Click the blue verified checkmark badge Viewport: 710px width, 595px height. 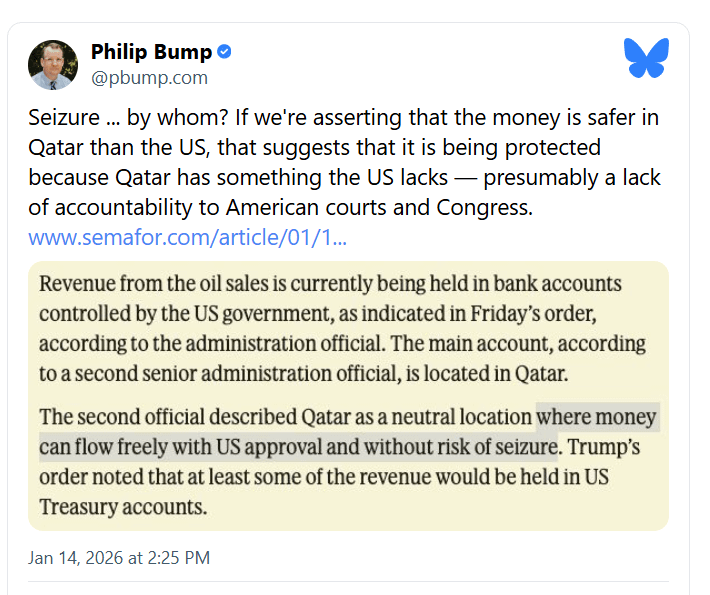[226, 52]
